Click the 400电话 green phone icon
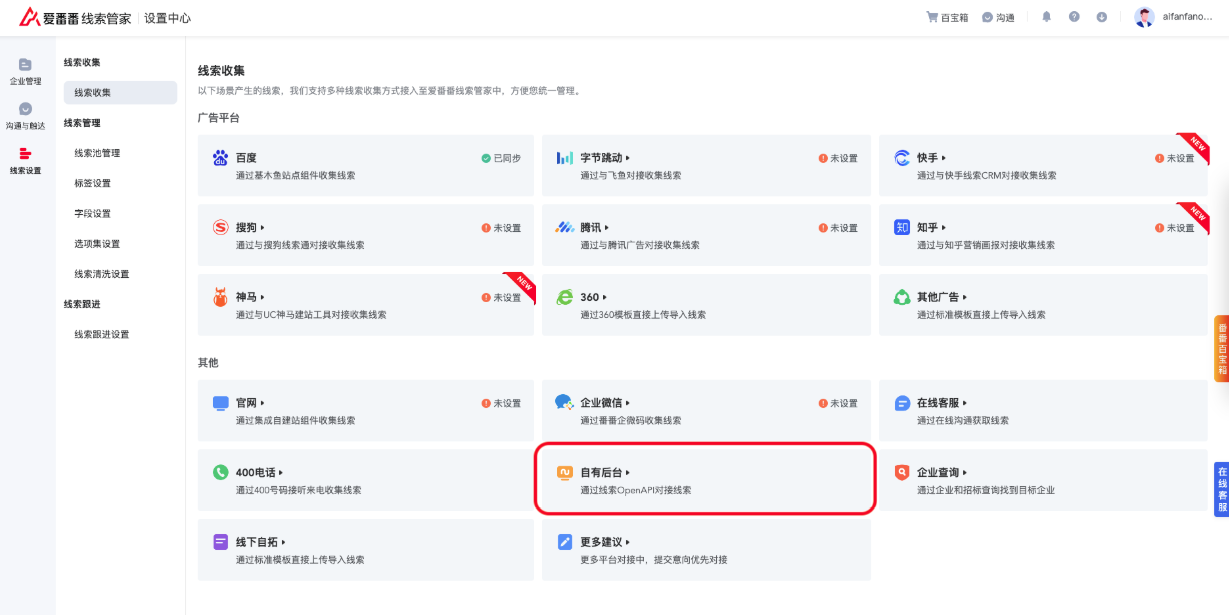1229x615 pixels. [x=220, y=472]
